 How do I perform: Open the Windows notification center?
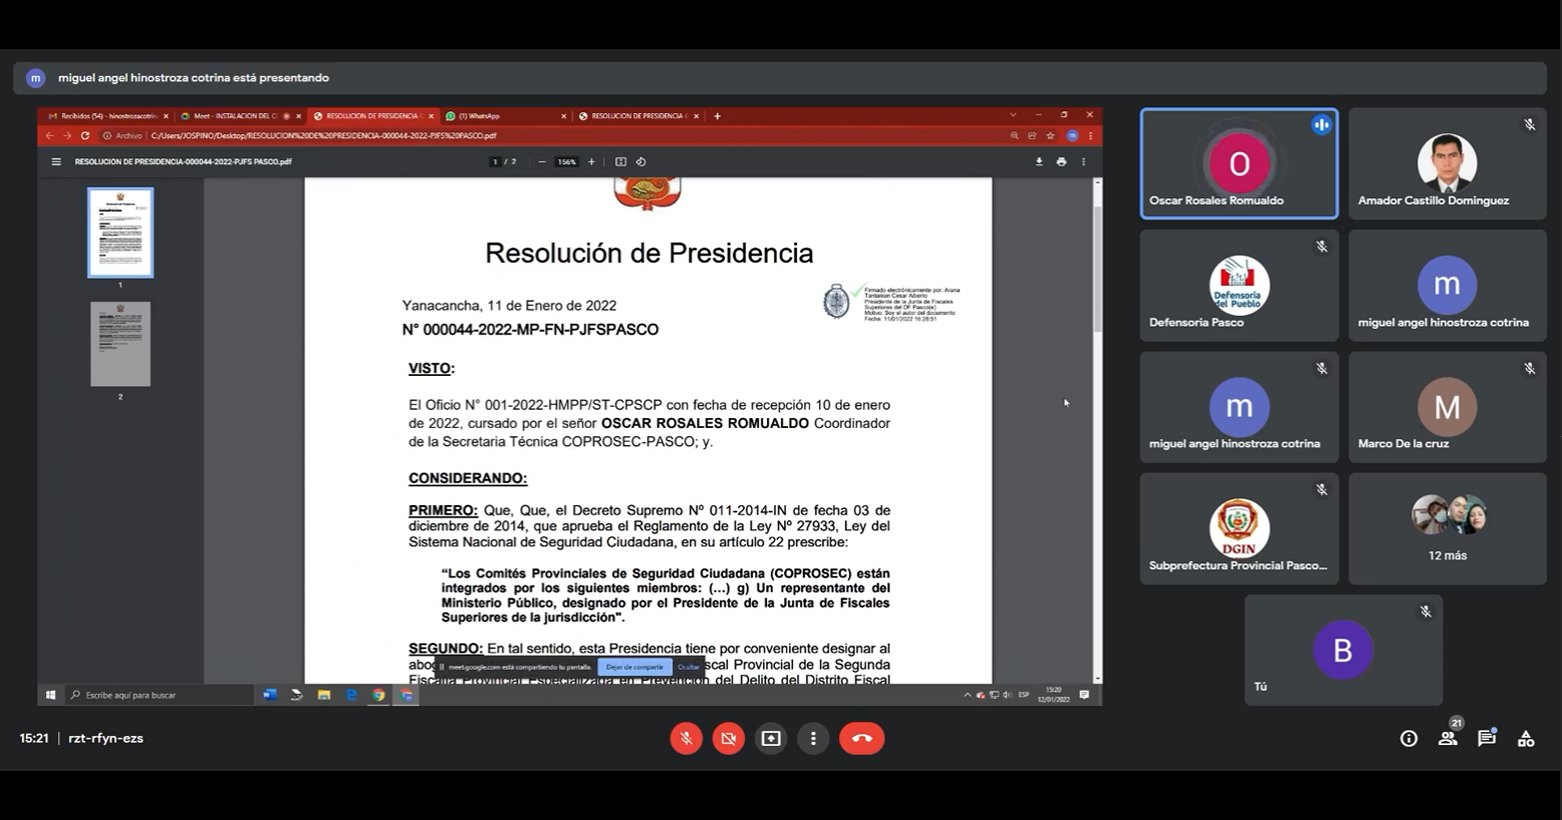click(x=1084, y=695)
